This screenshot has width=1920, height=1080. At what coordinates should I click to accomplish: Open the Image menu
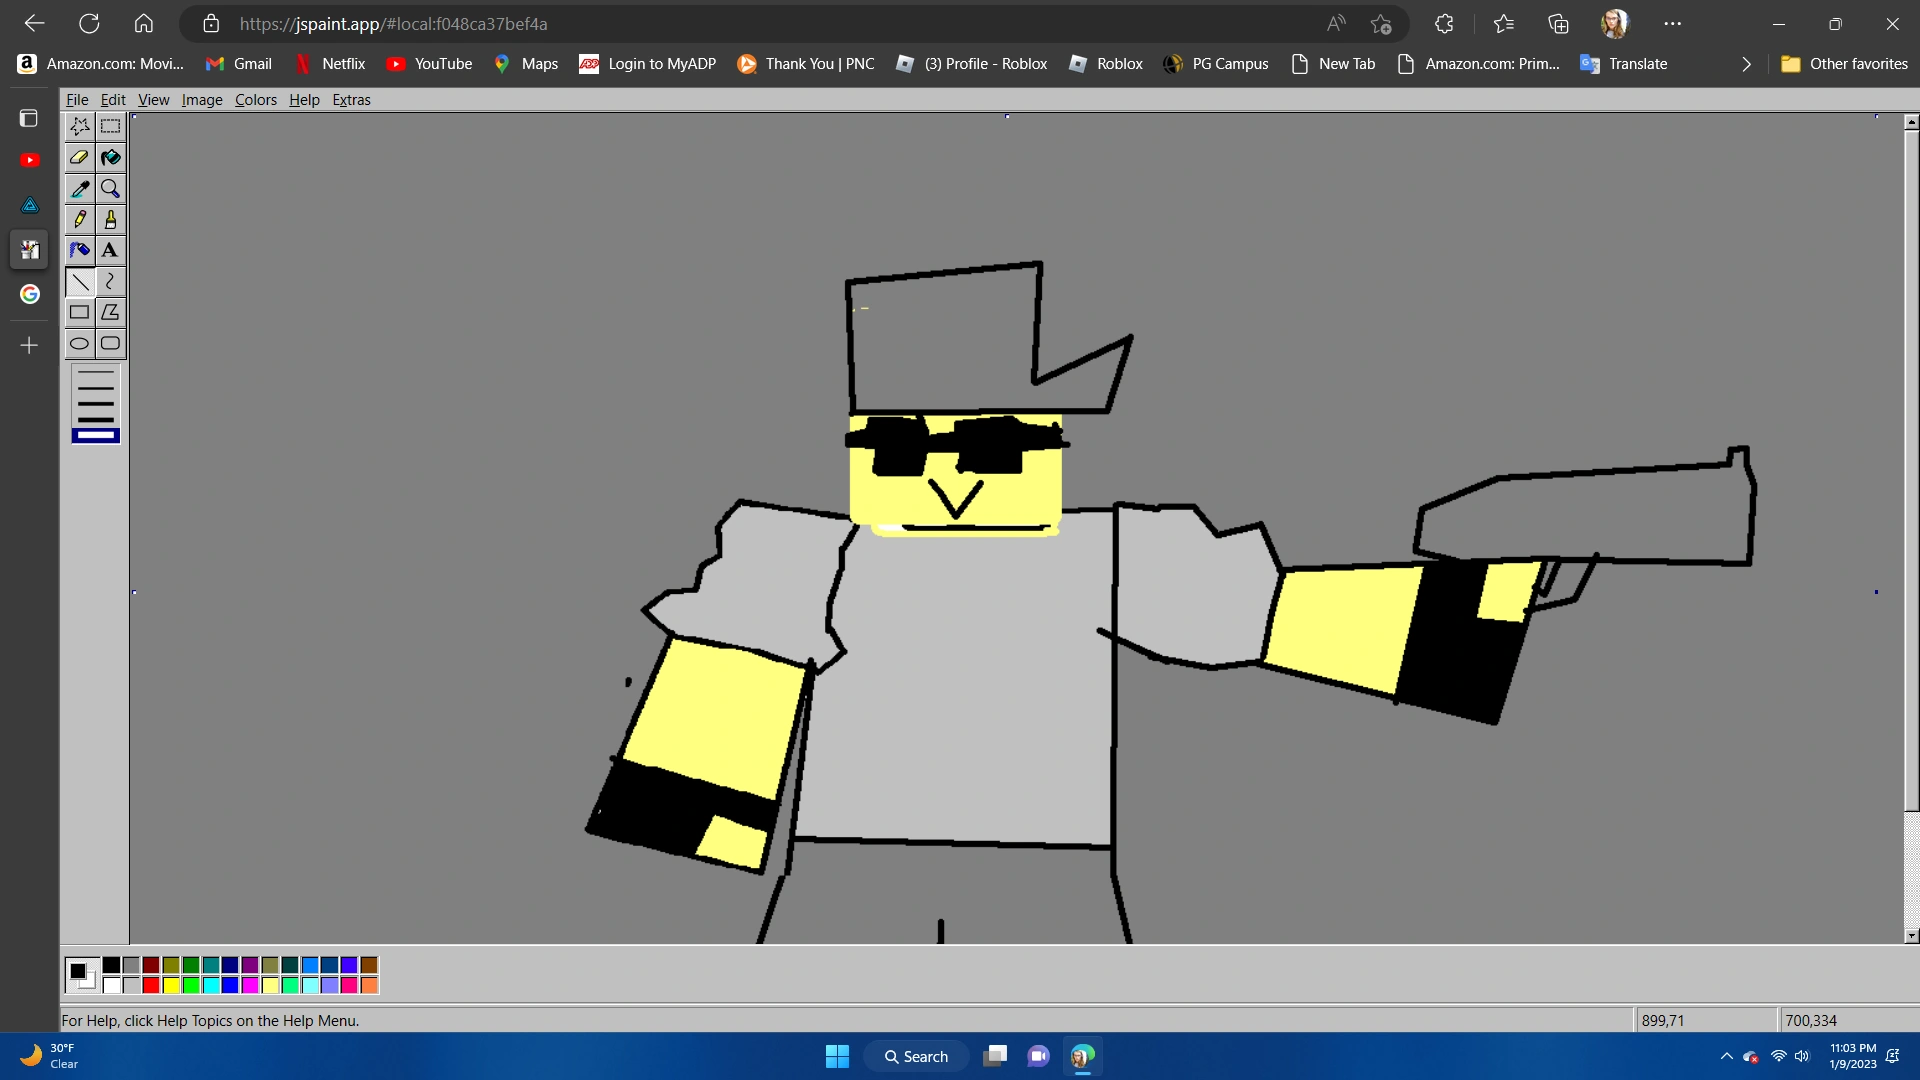[x=201, y=100]
